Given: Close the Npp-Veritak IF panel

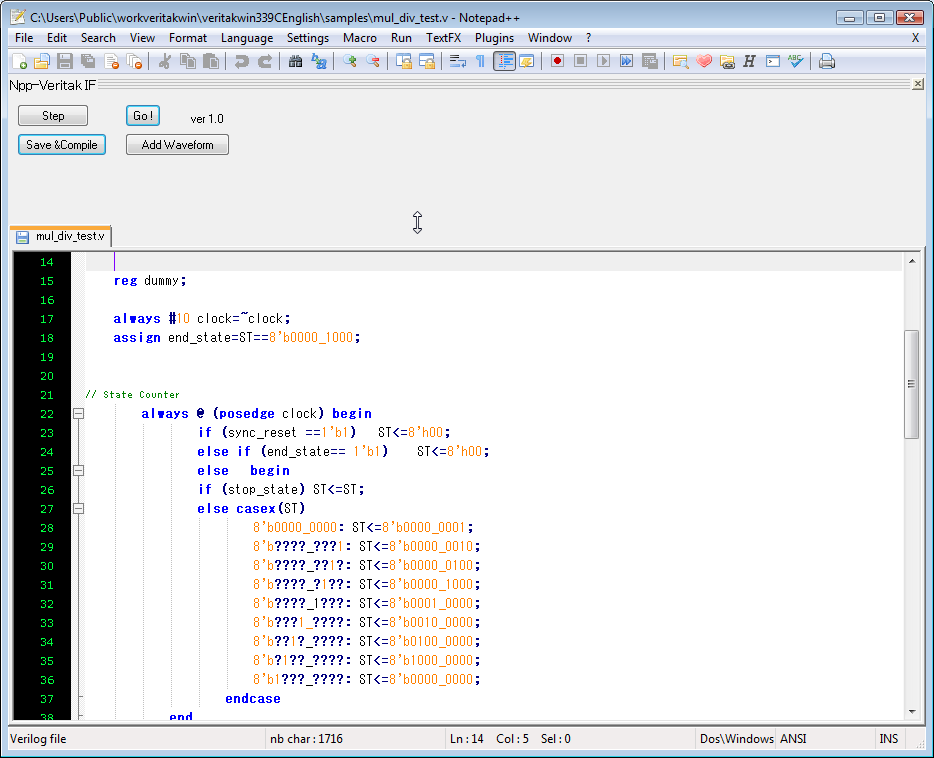Looking at the screenshot, I should click(x=918, y=84).
